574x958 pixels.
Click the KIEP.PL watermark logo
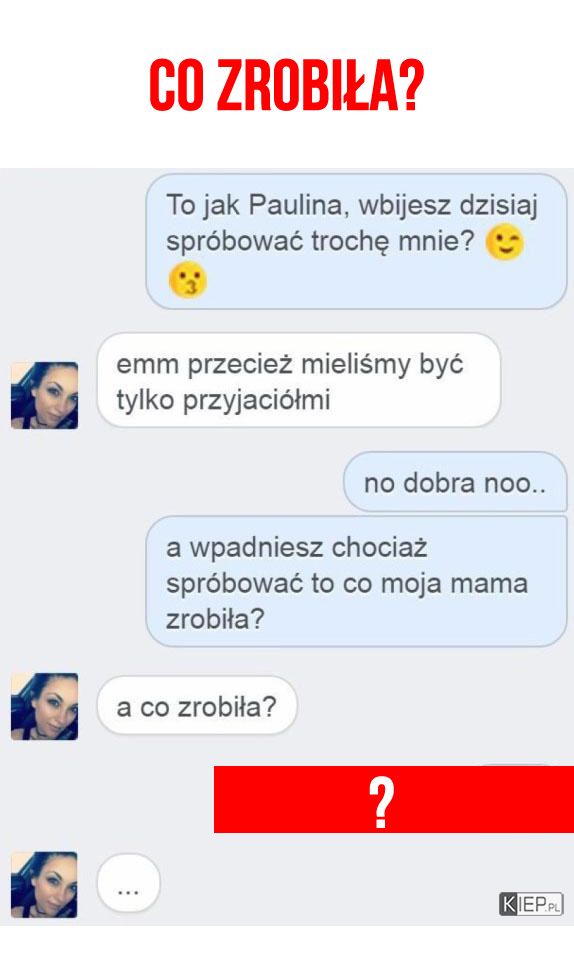click(x=531, y=904)
